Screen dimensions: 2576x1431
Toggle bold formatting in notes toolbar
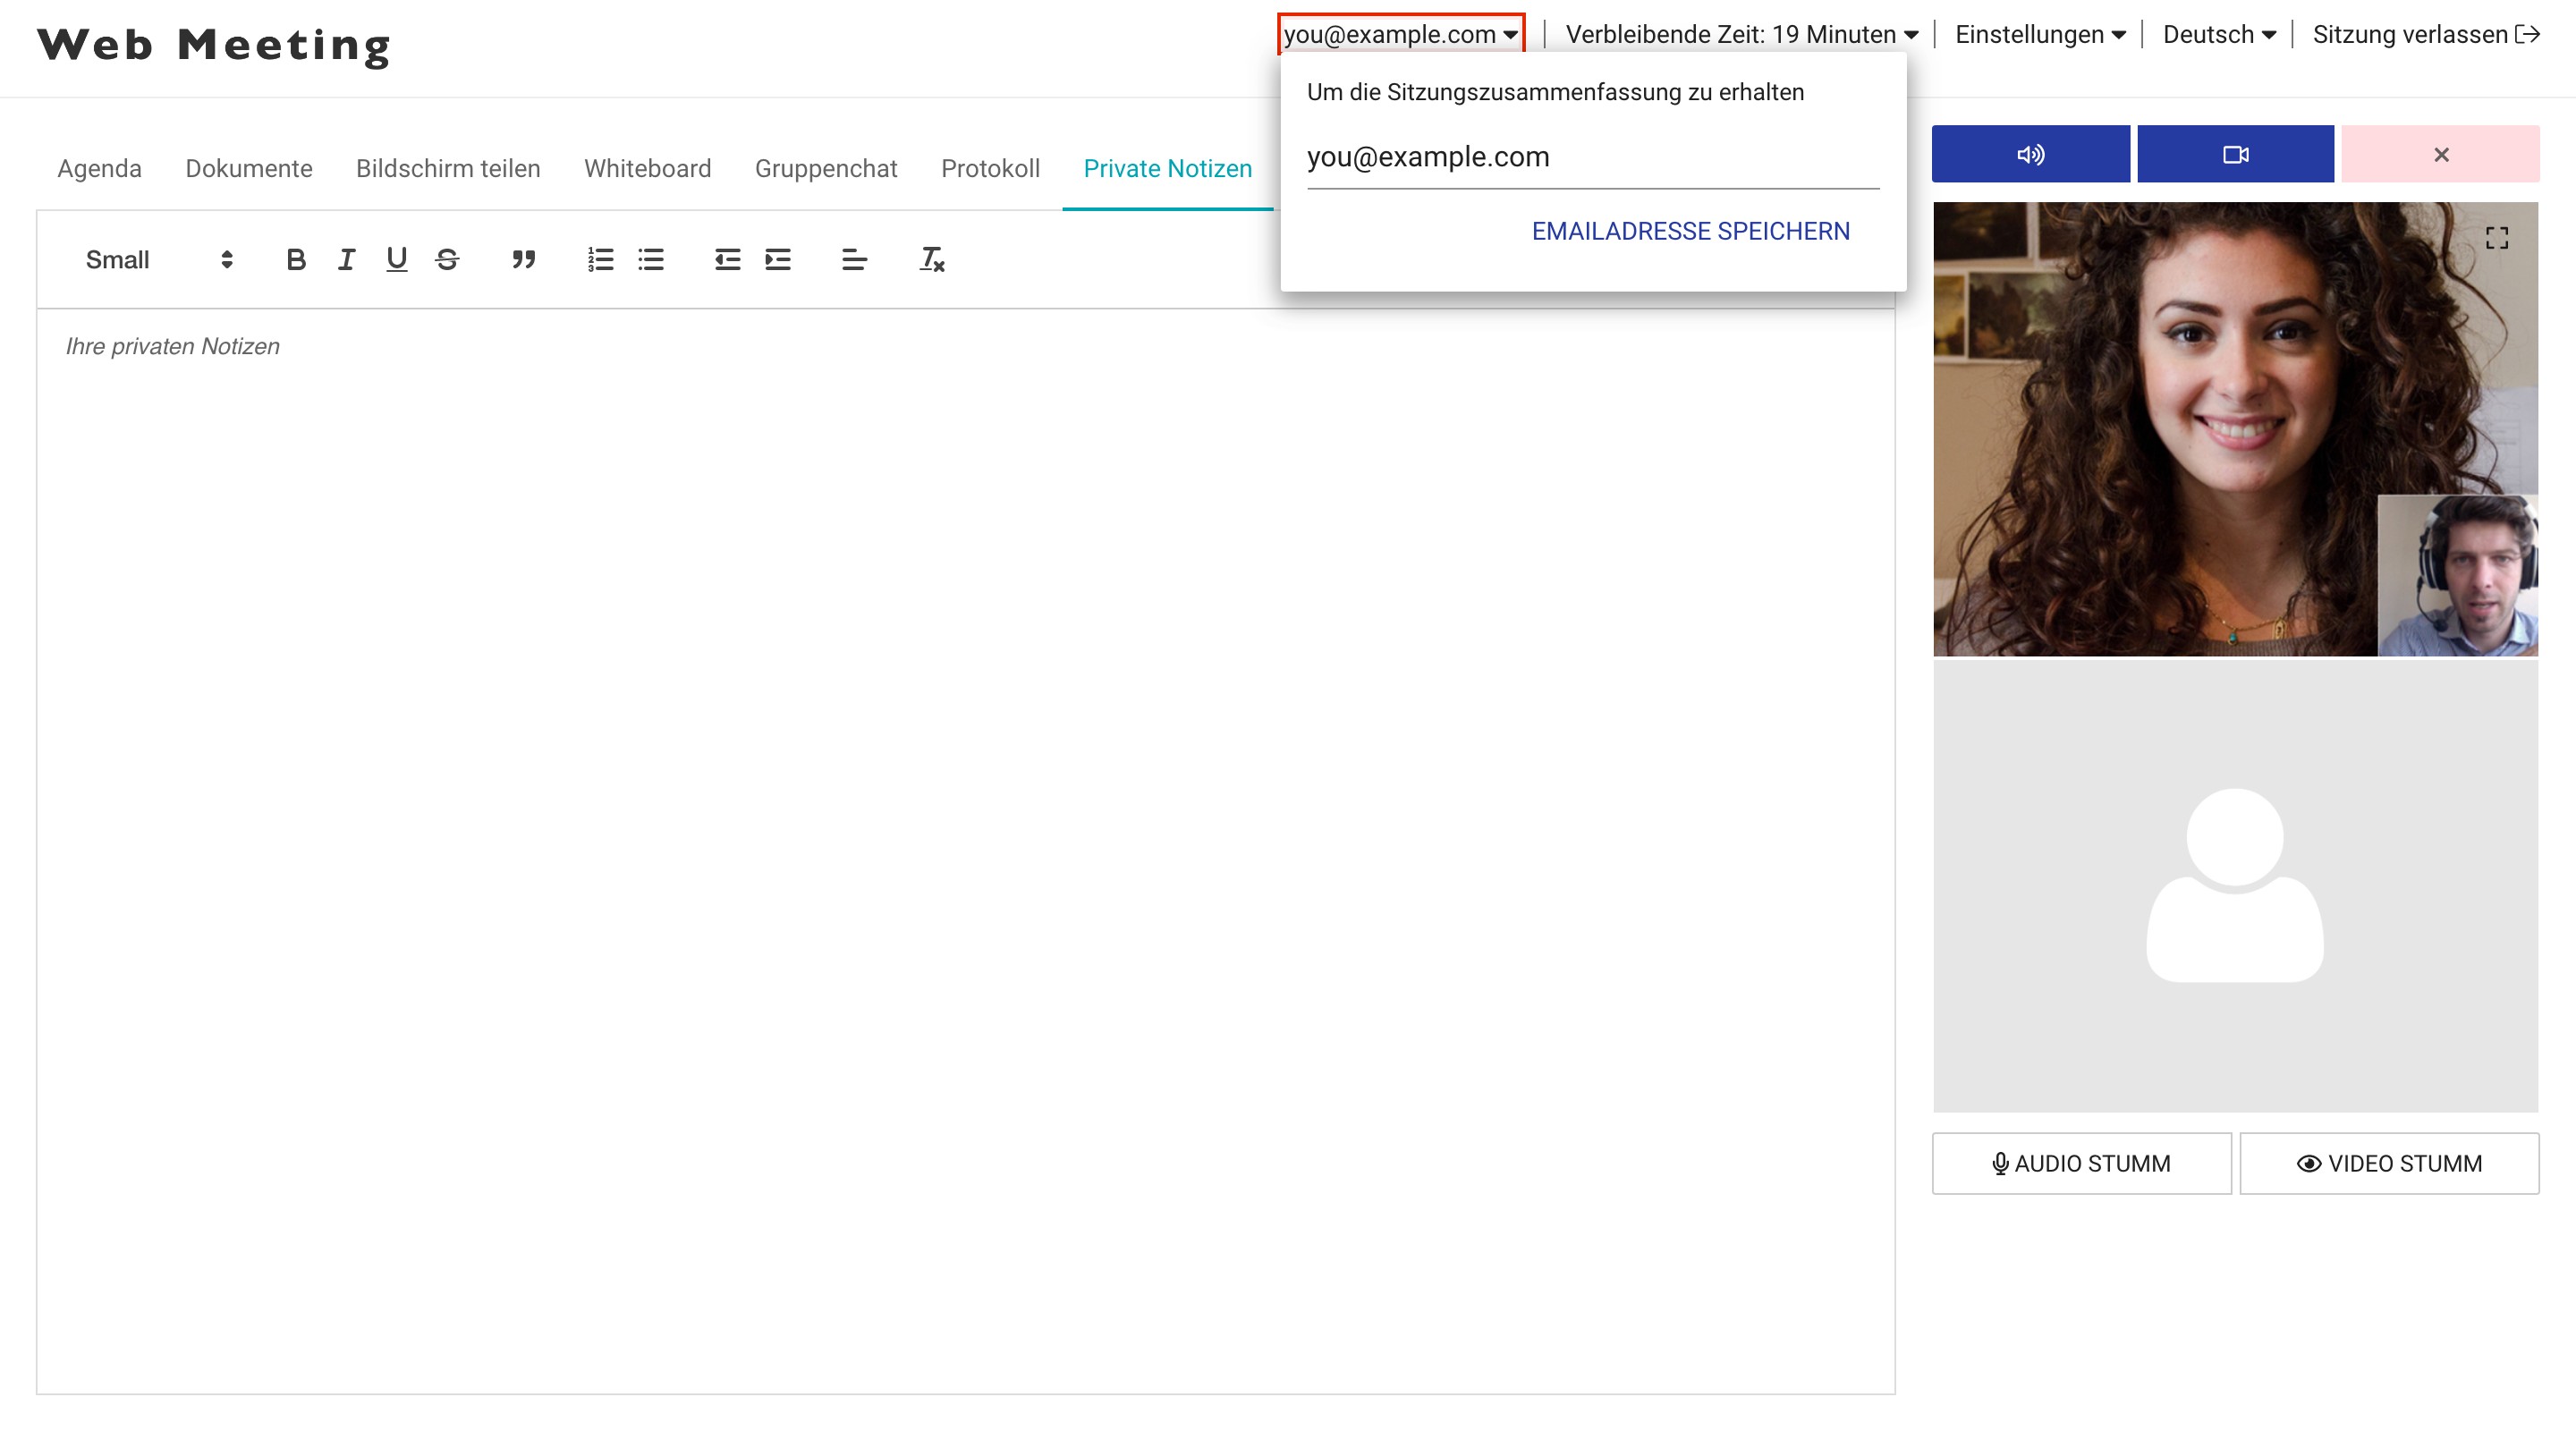click(295, 260)
